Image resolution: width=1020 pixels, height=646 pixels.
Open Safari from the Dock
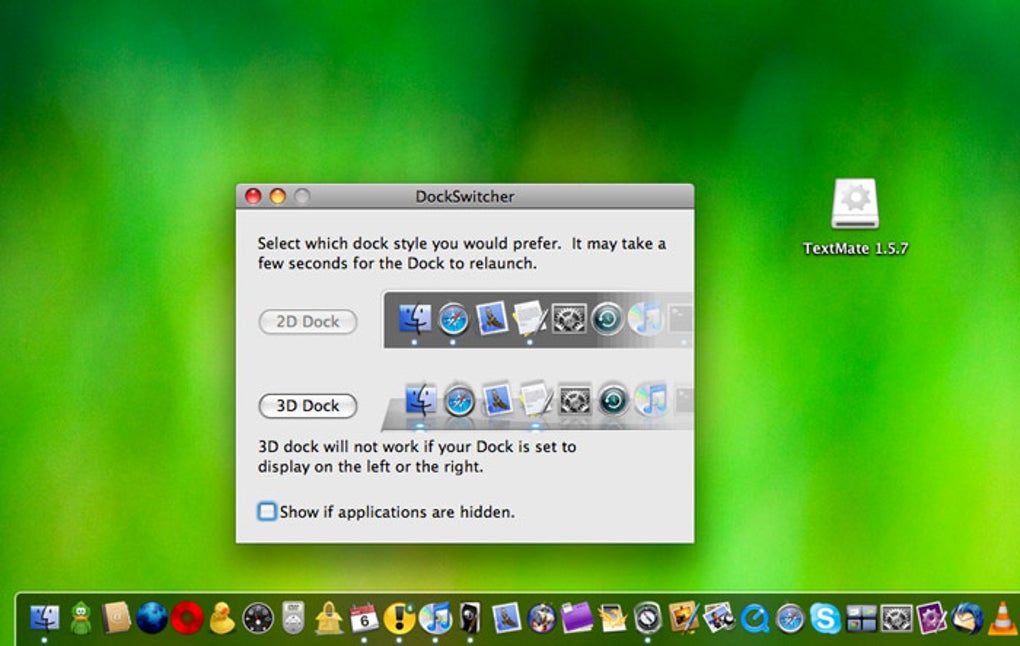(790, 618)
